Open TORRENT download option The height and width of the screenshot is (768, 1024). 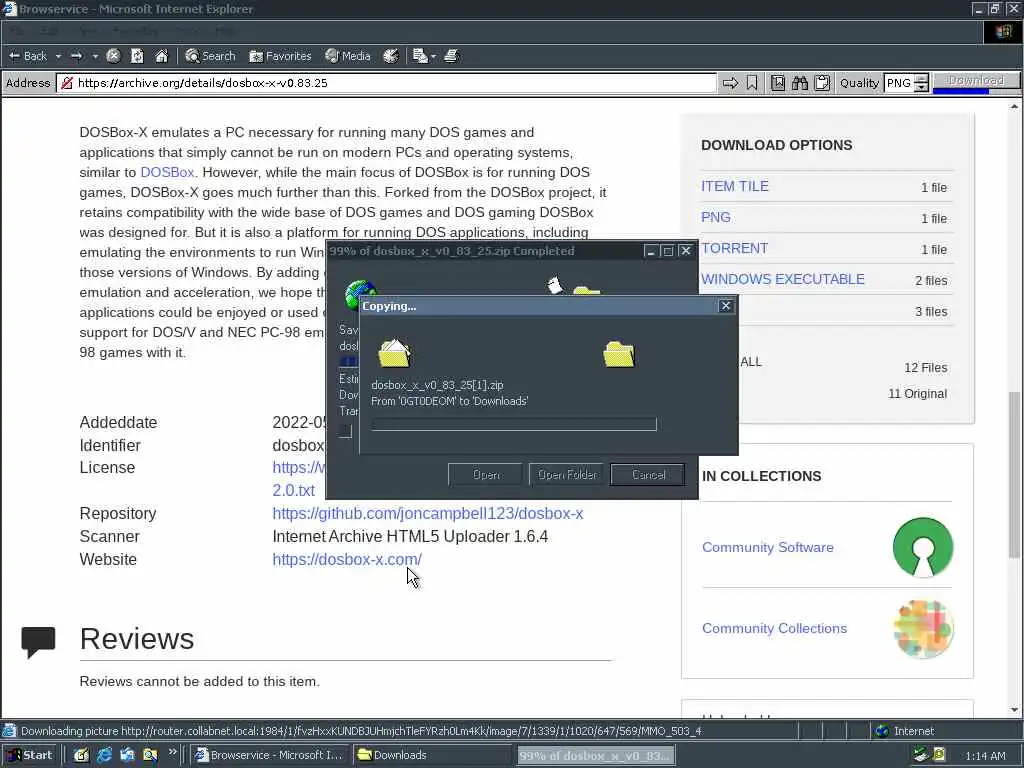pyautogui.click(x=735, y=248)
